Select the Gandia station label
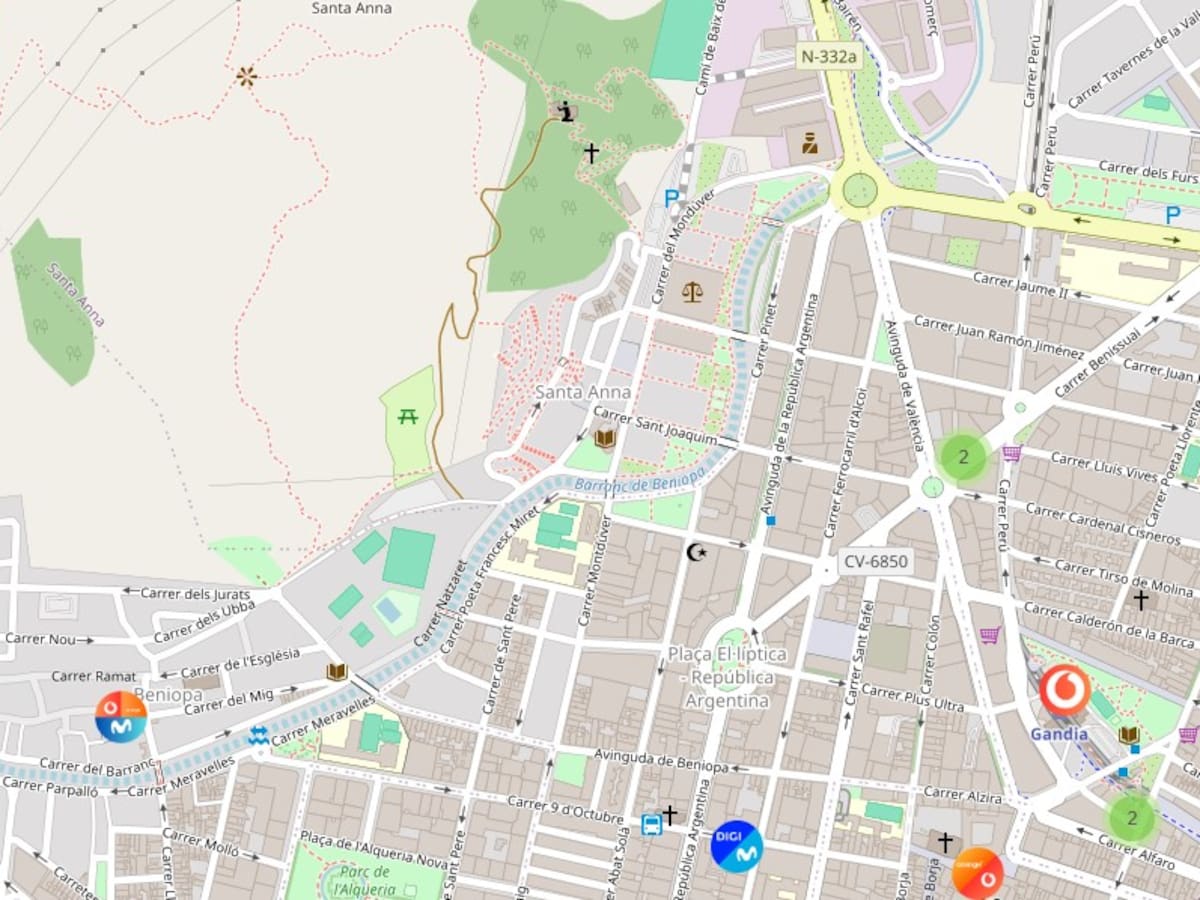Screen dimensions: 1200x900 pyautogui.click(x=1058, y=734)
